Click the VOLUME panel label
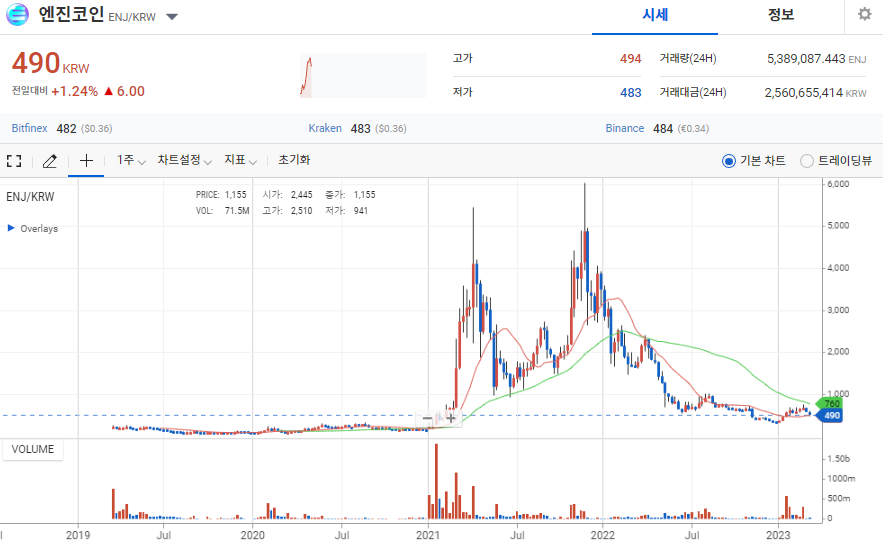This screenshot has height=546, width=883. click(x=33, y=449)
